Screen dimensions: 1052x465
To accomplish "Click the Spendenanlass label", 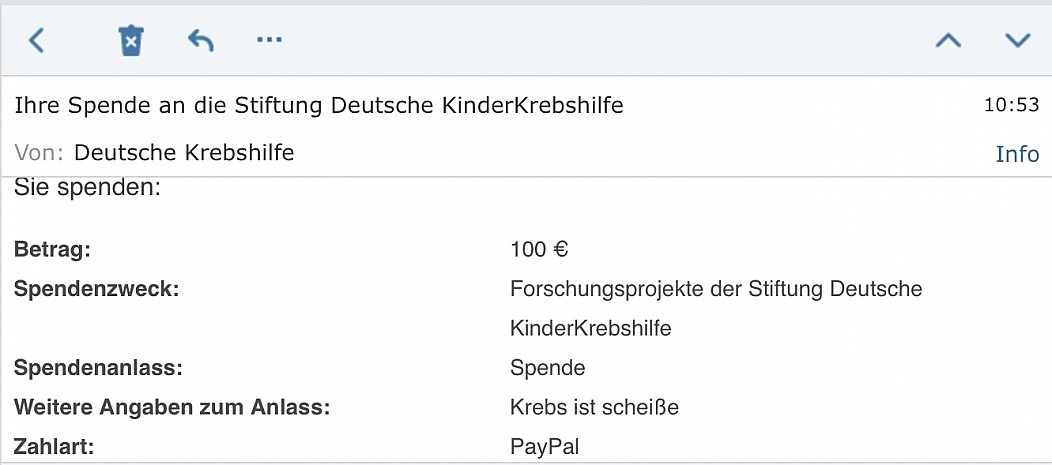I will (x=98, y=368).
